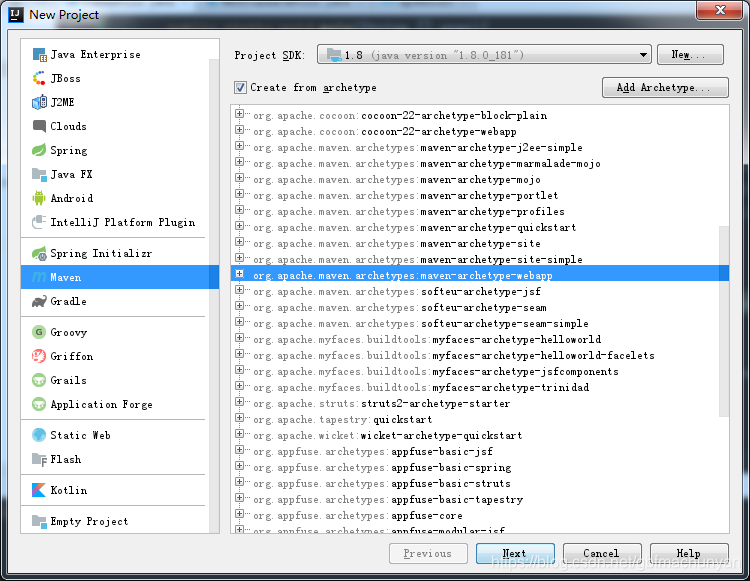750x581 pixels.
Task: Expand struts2-archetype-starter node
Action: [240, 402]
